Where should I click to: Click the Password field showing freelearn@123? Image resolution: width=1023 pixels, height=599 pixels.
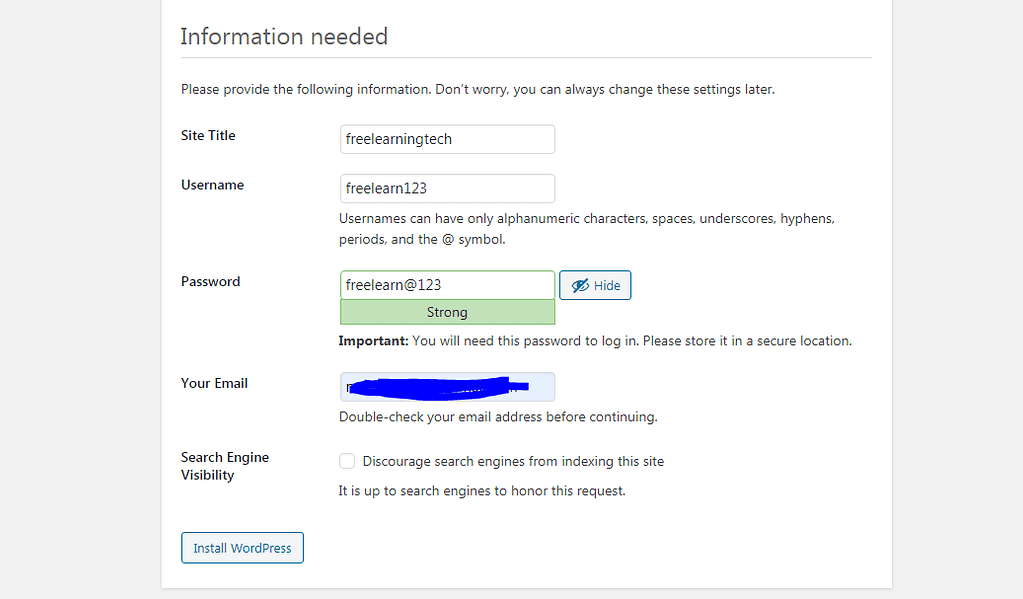pyautogui.click(x=447, y=285)
